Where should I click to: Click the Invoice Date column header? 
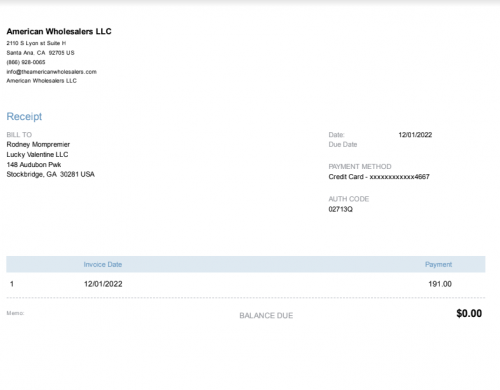pos(103,264)
